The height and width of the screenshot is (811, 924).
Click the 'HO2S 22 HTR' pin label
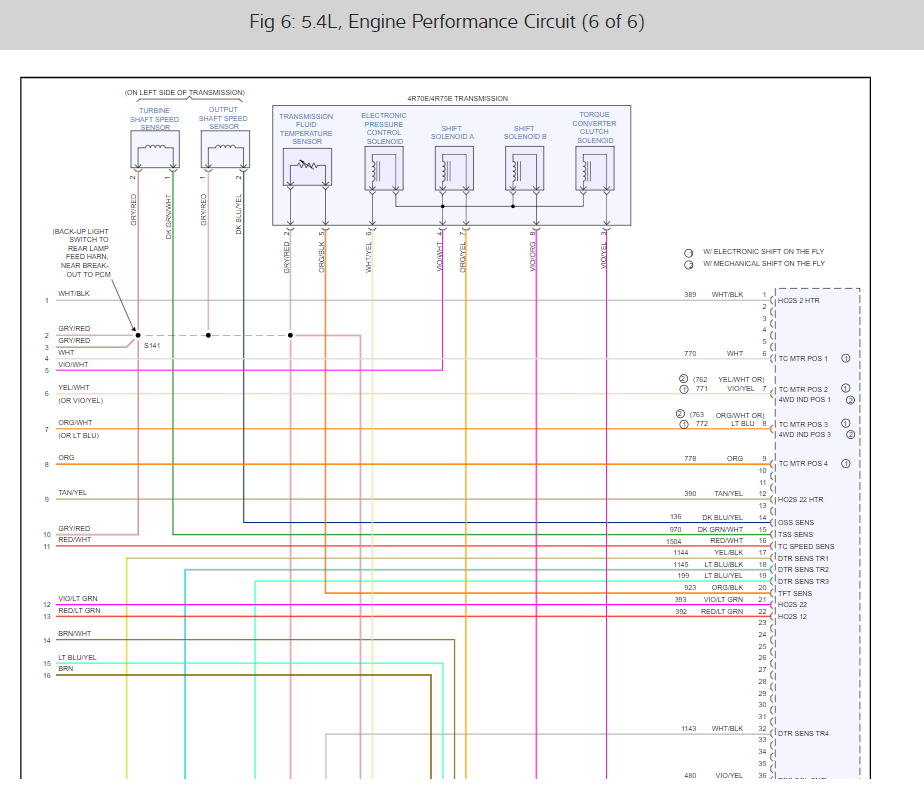pyautogui.click(x=800, y=500)
